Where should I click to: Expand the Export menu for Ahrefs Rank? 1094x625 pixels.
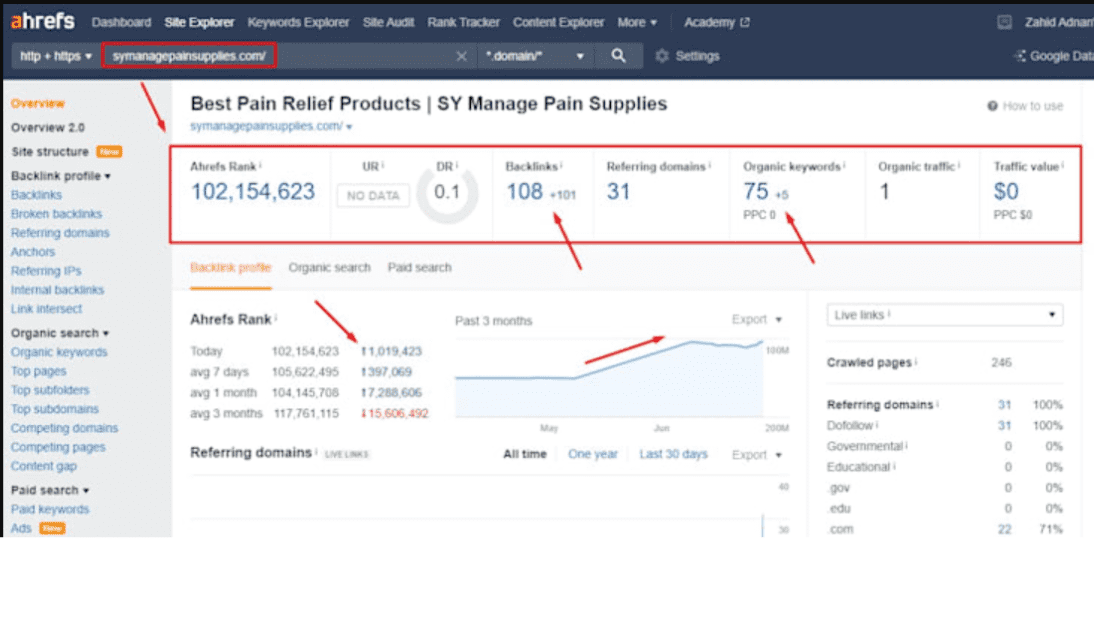pos(756,320)
